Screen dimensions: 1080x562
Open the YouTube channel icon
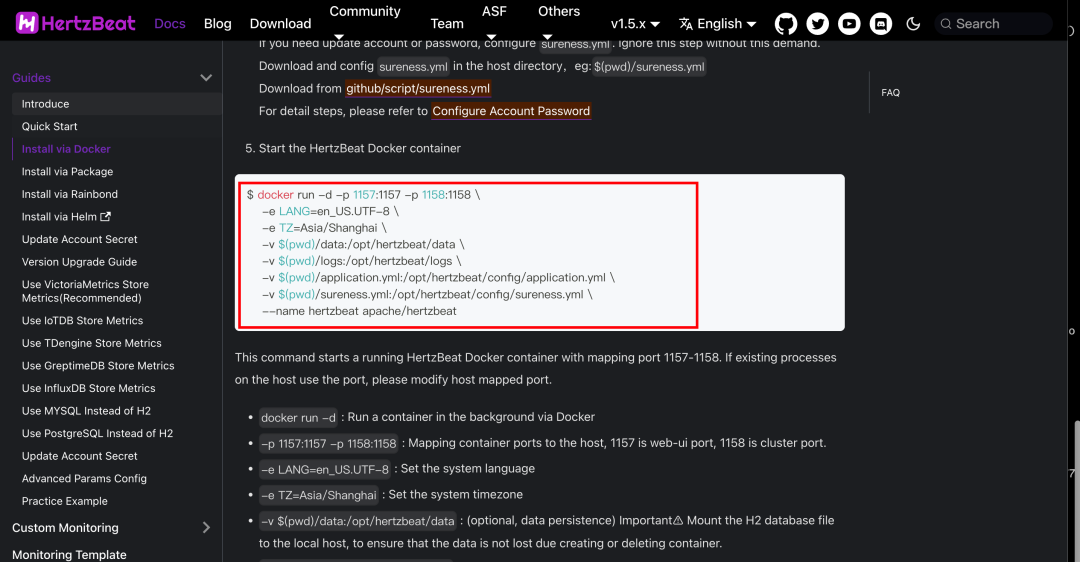click(x=849, y=24)
